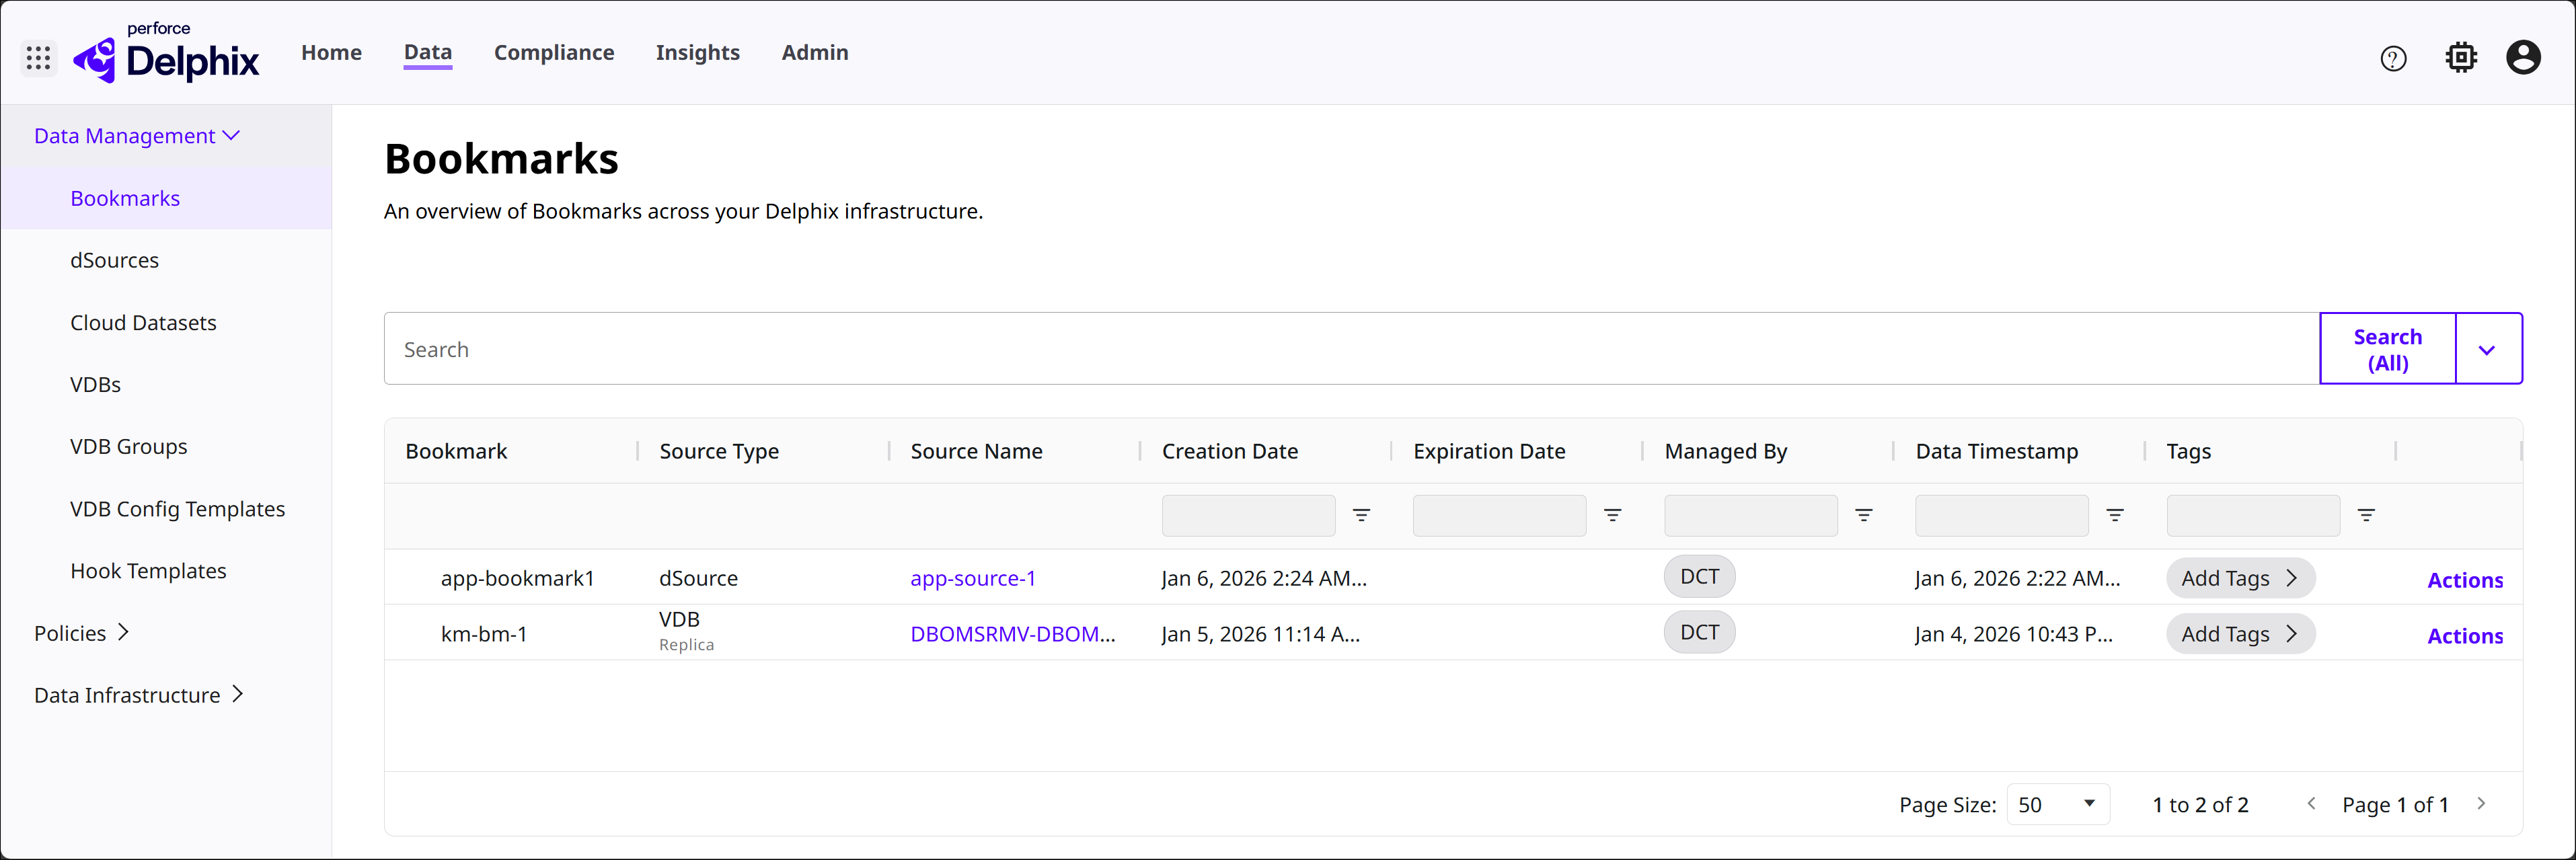Open the apps grid launcher icon
The width and height of the screenshot is (2576, 860).
[x=38, y=58]
